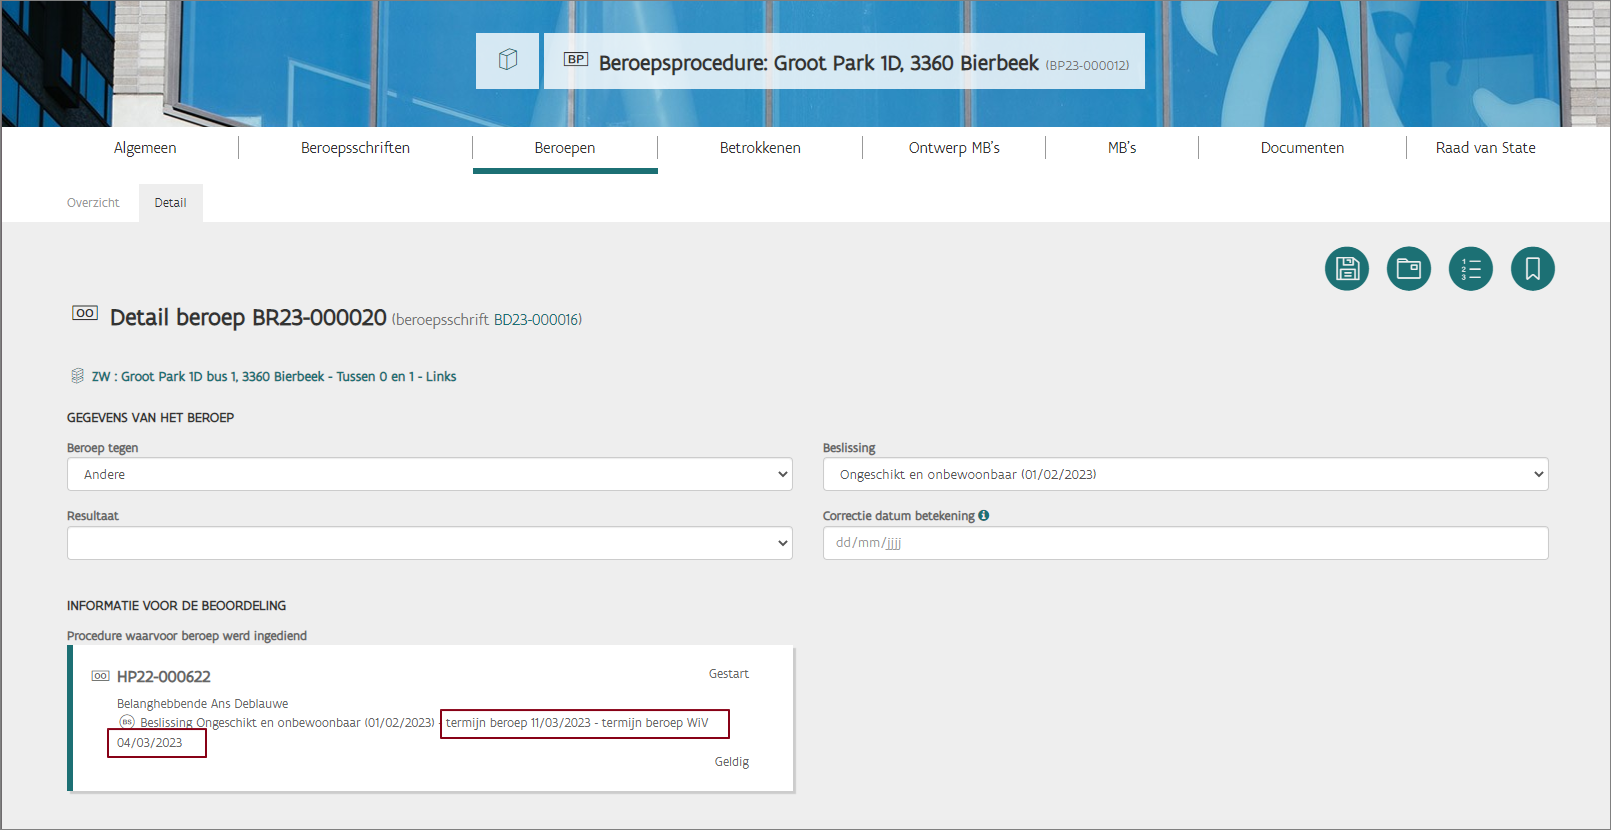Follow the ZW Groot Park 1D bus 1 link

[x=273, y=377]
